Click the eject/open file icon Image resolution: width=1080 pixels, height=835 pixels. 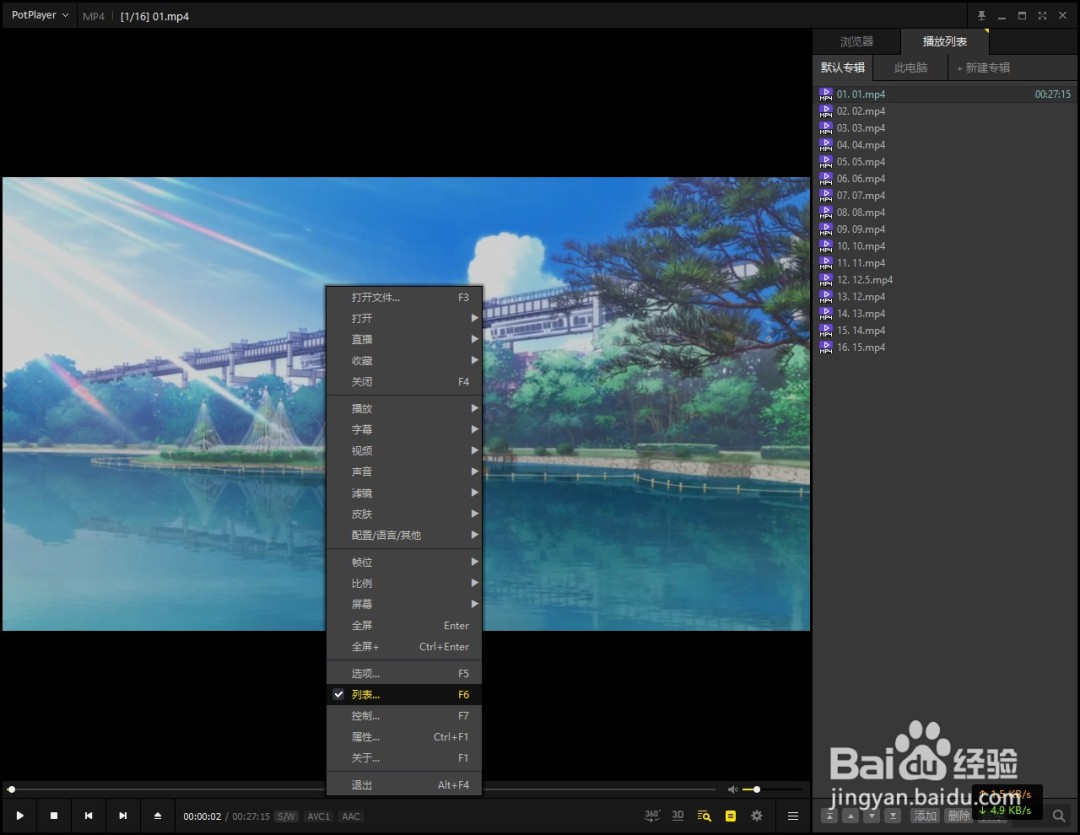[x=158, y=816]
